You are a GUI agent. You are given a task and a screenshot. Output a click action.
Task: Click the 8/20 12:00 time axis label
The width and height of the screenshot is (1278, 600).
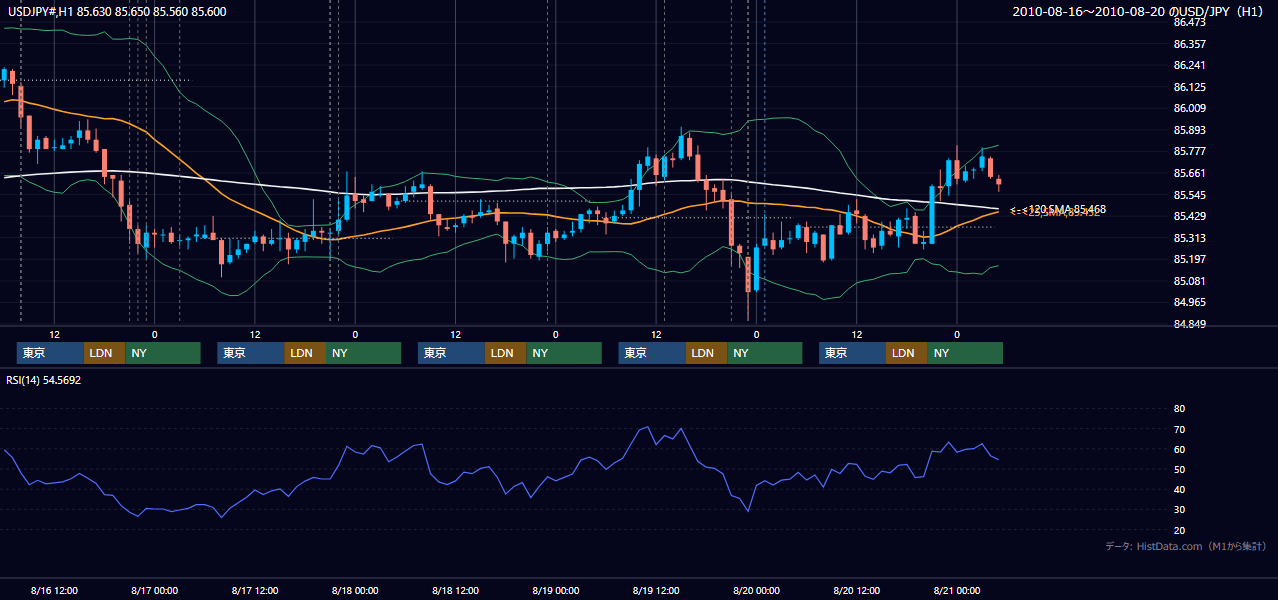pyautogui.click(x=856, y=590)
